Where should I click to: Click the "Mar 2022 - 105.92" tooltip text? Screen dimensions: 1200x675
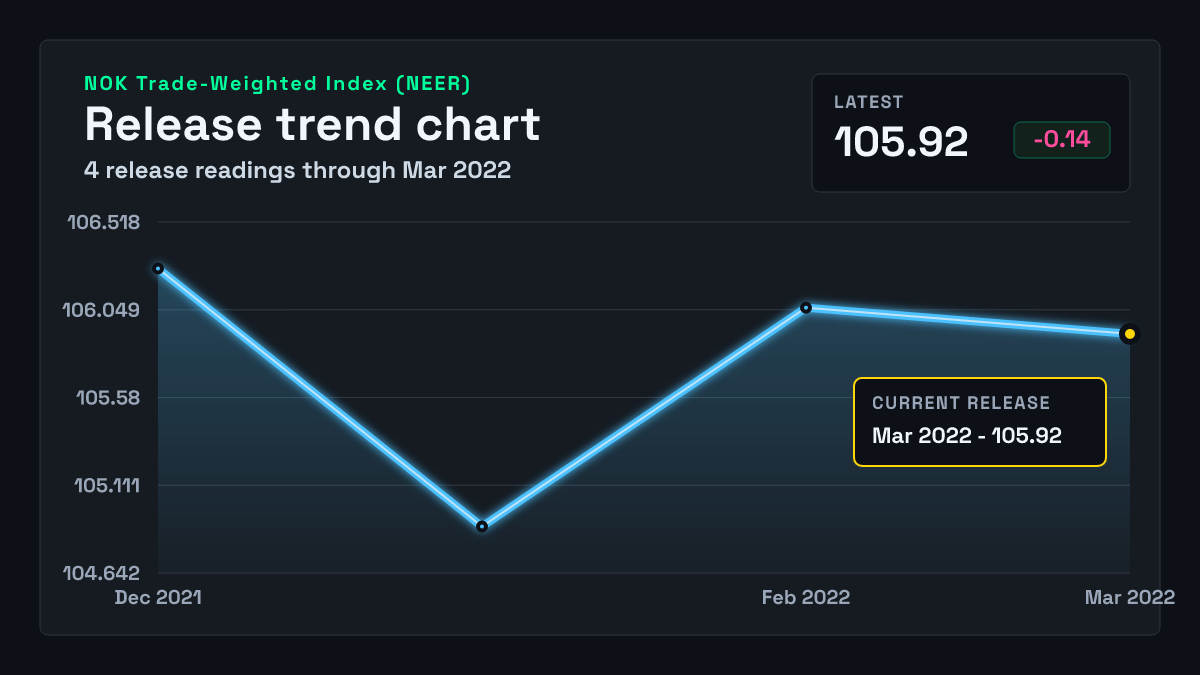tap(967, 435)
